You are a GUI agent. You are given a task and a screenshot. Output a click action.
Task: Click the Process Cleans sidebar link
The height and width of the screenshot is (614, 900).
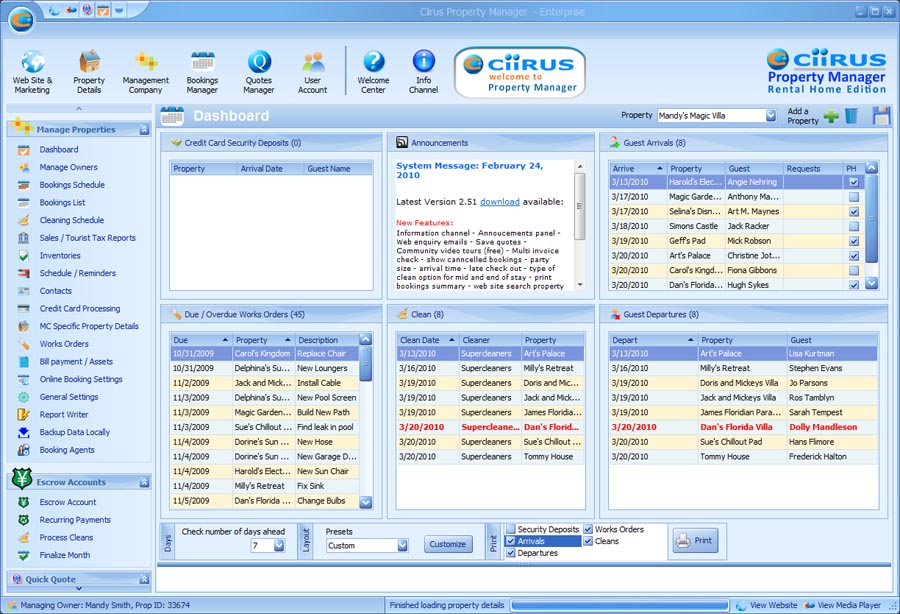coord(66,538)
